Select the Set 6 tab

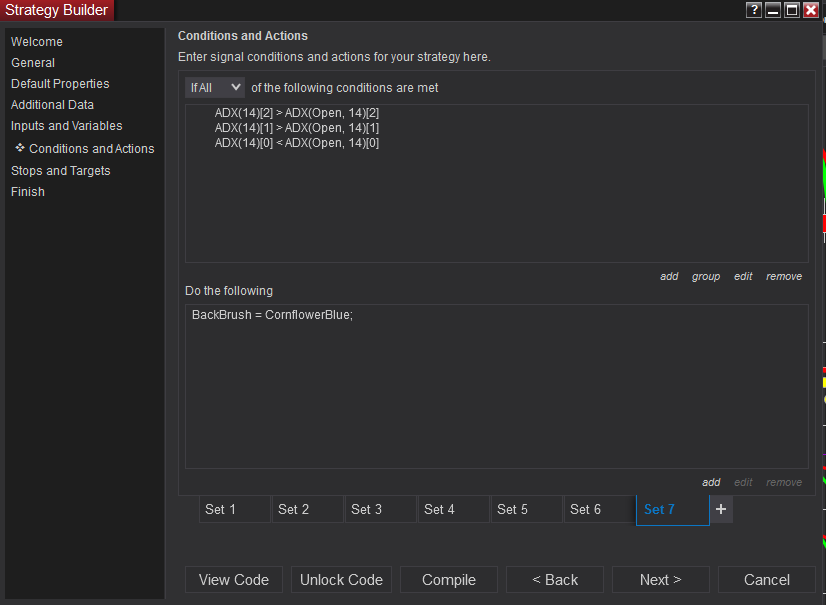pos(599,509)
